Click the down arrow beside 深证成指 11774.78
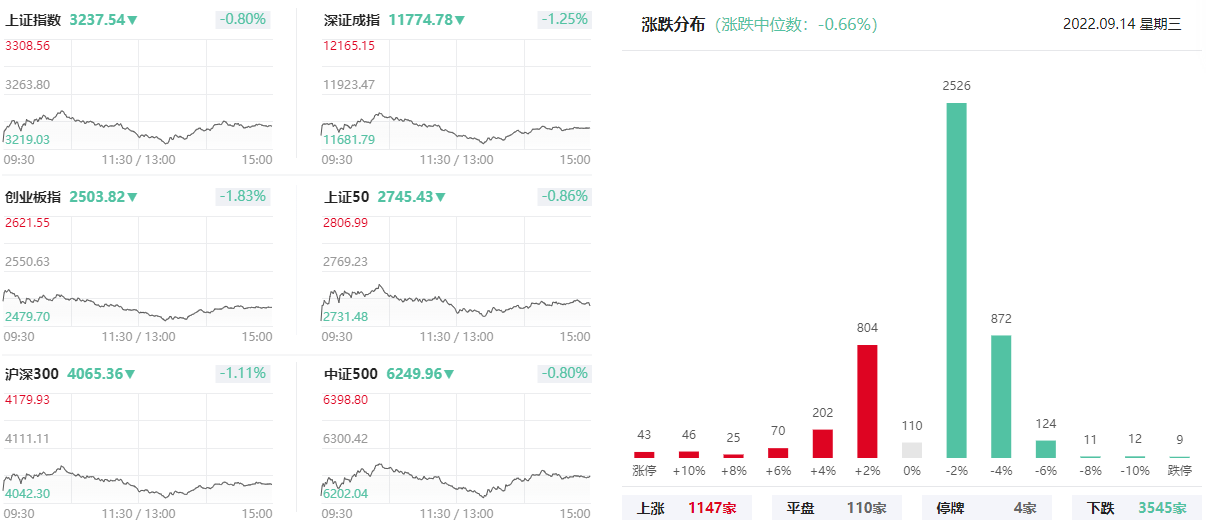Image resolution: width=1206 pixels, height=527 pixels. pyautogui.click(x=460, y=20)
